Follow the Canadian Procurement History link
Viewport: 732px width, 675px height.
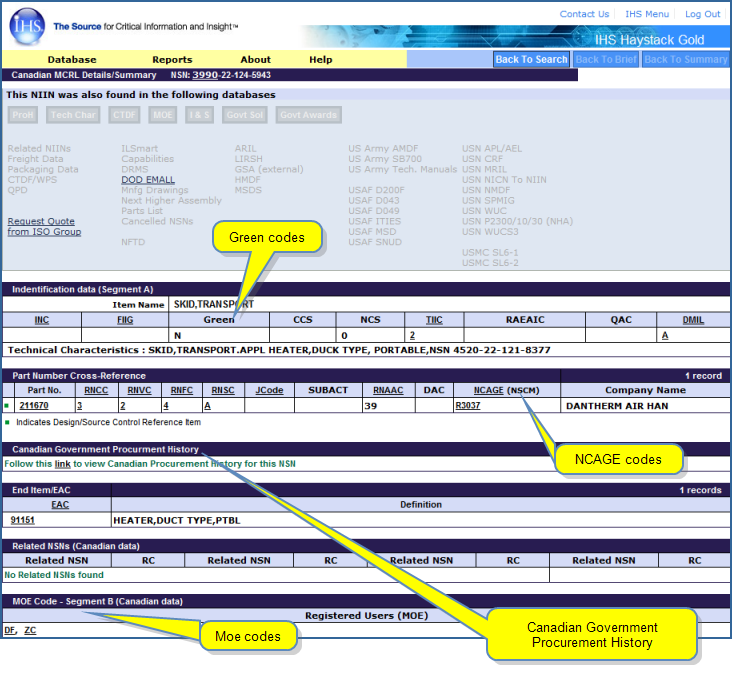tap(62, 464)
